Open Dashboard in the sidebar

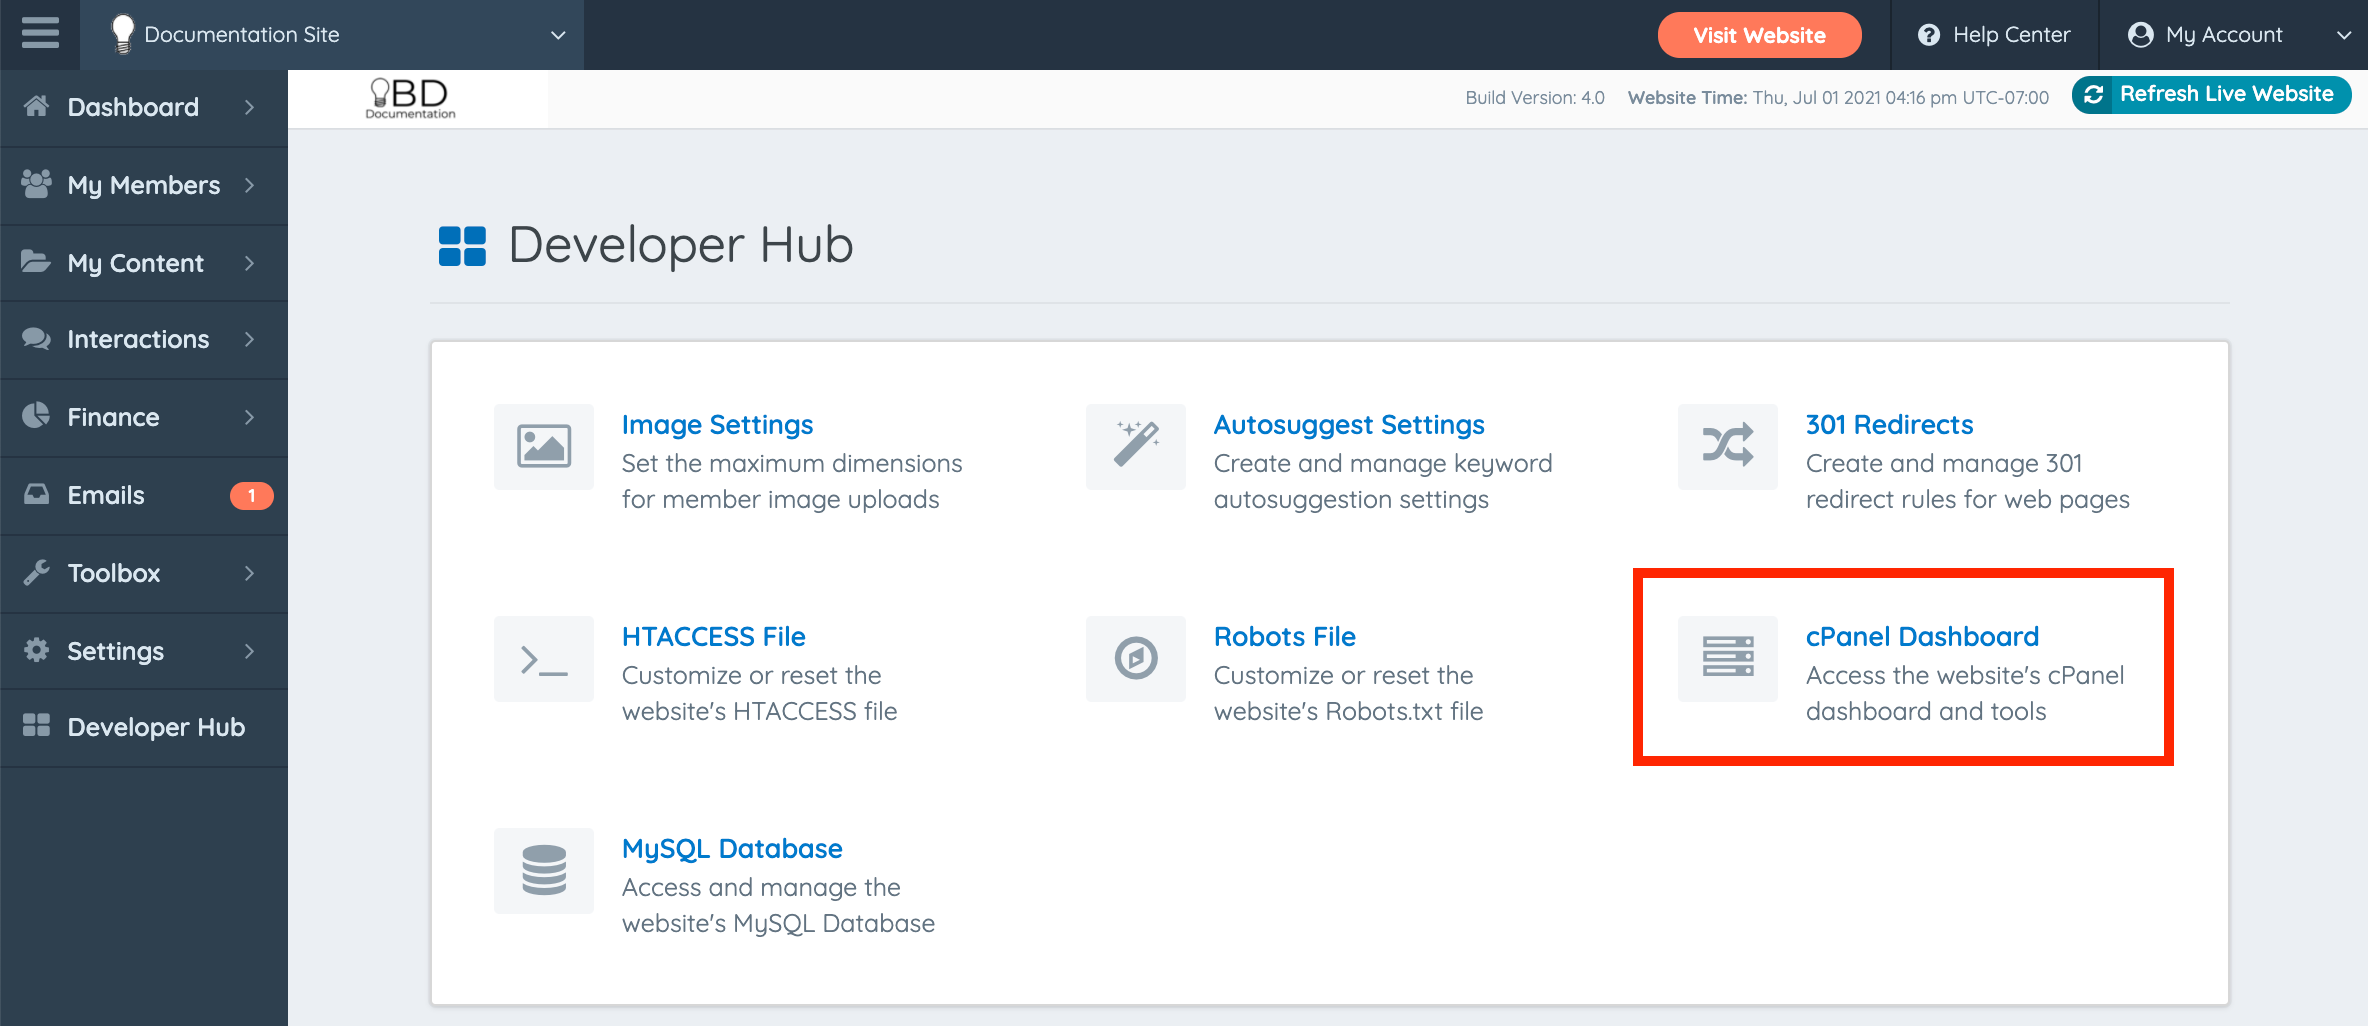[144, 108]
